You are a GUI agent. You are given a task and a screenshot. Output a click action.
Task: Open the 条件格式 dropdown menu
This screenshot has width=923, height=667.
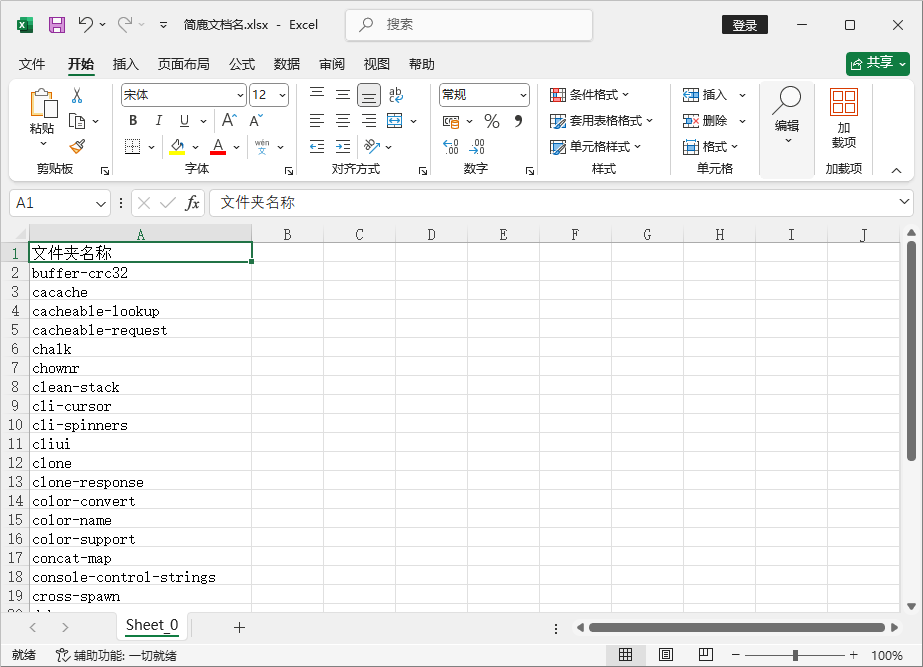(590, 95)
